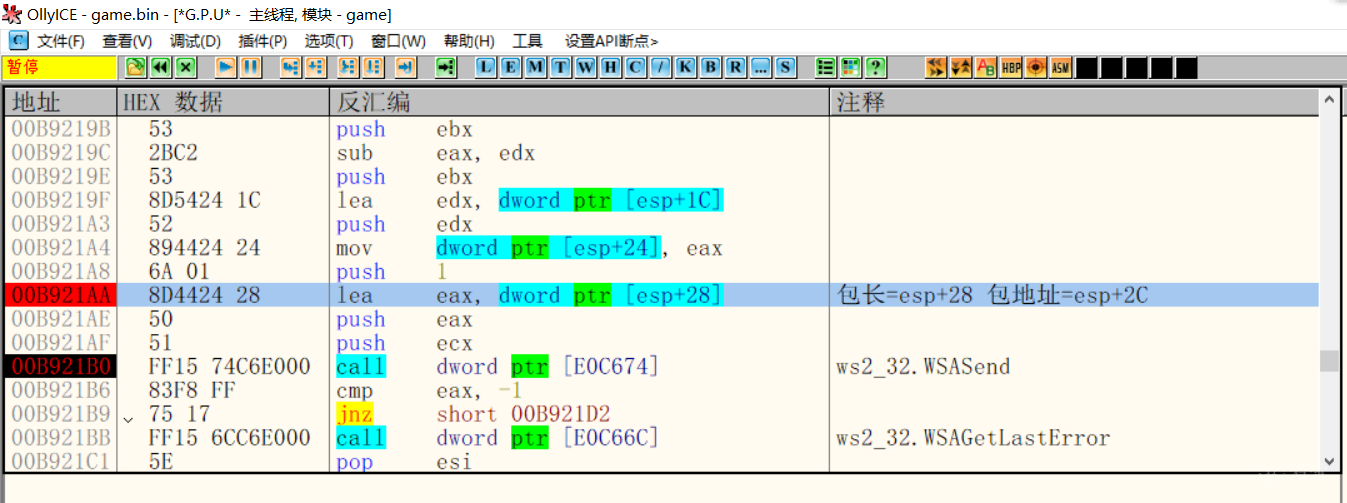Click the Step into toolbar icon
This screenshot has width=1347, height=503.
tap(290, 67)
